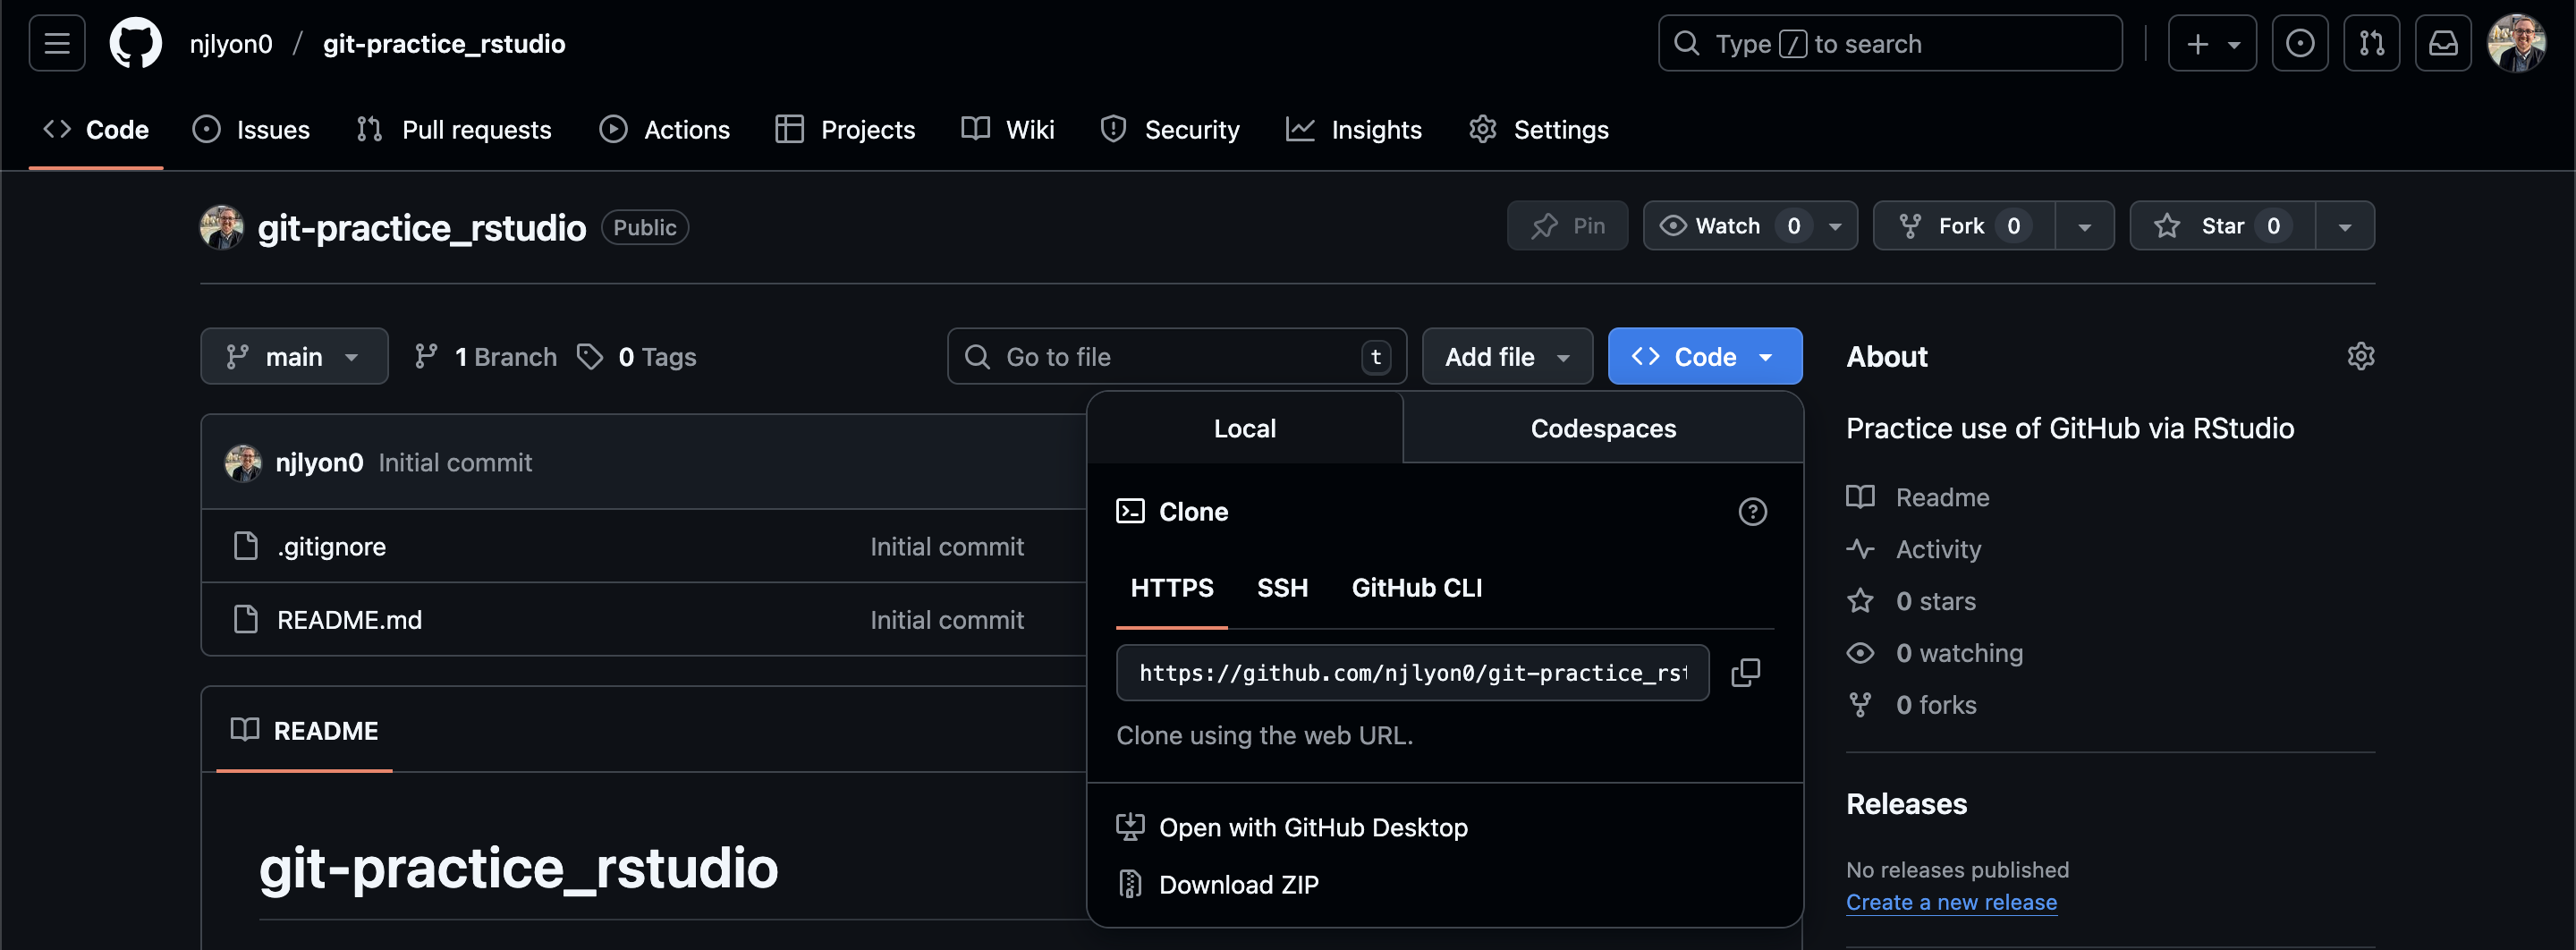Viewport: 2576px width, 950px height.
Task: Switch to the Codespaces tab
Action: click(1603, 428)
